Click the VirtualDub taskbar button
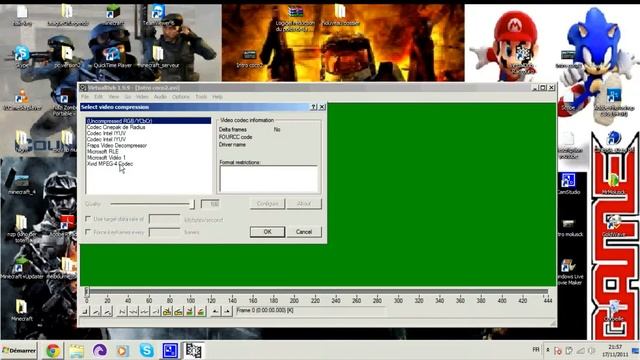Screen dimensions: 640x360 (193, 351)
